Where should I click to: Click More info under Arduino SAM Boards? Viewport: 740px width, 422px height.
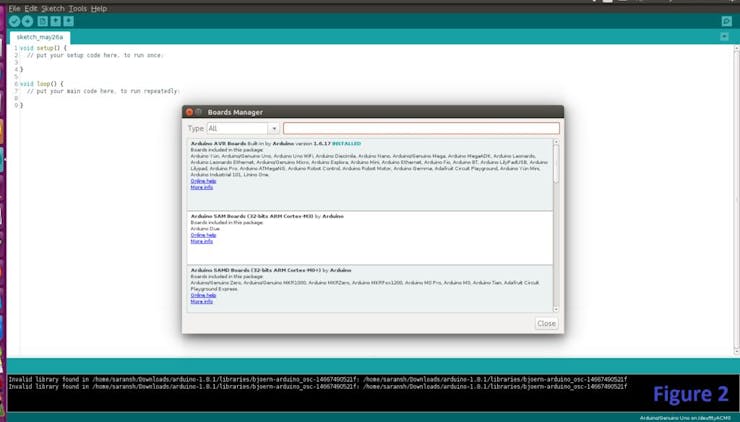click(202, 241)
